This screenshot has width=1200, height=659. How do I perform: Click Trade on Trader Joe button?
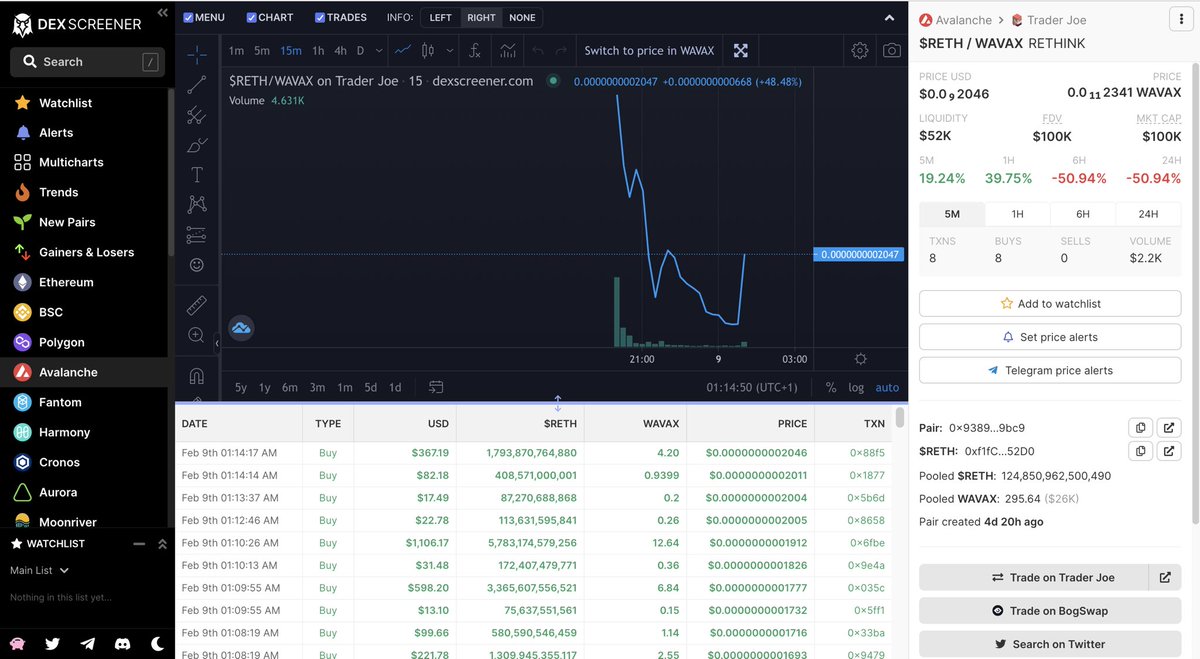(1034, 577)
